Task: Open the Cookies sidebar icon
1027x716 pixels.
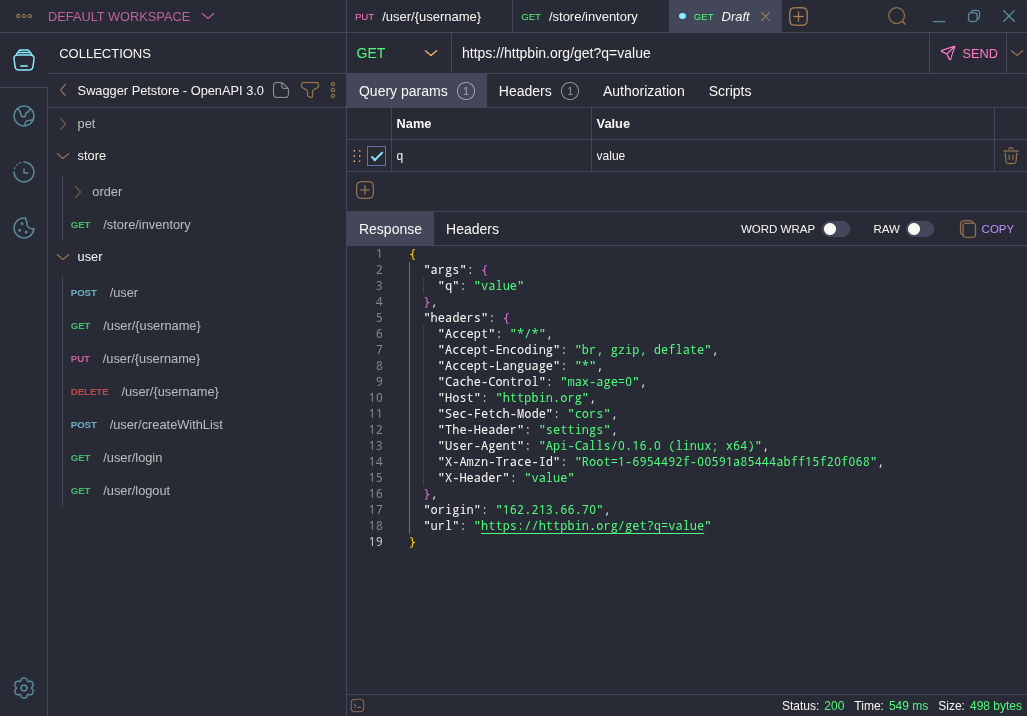Action: coord(24,228)
